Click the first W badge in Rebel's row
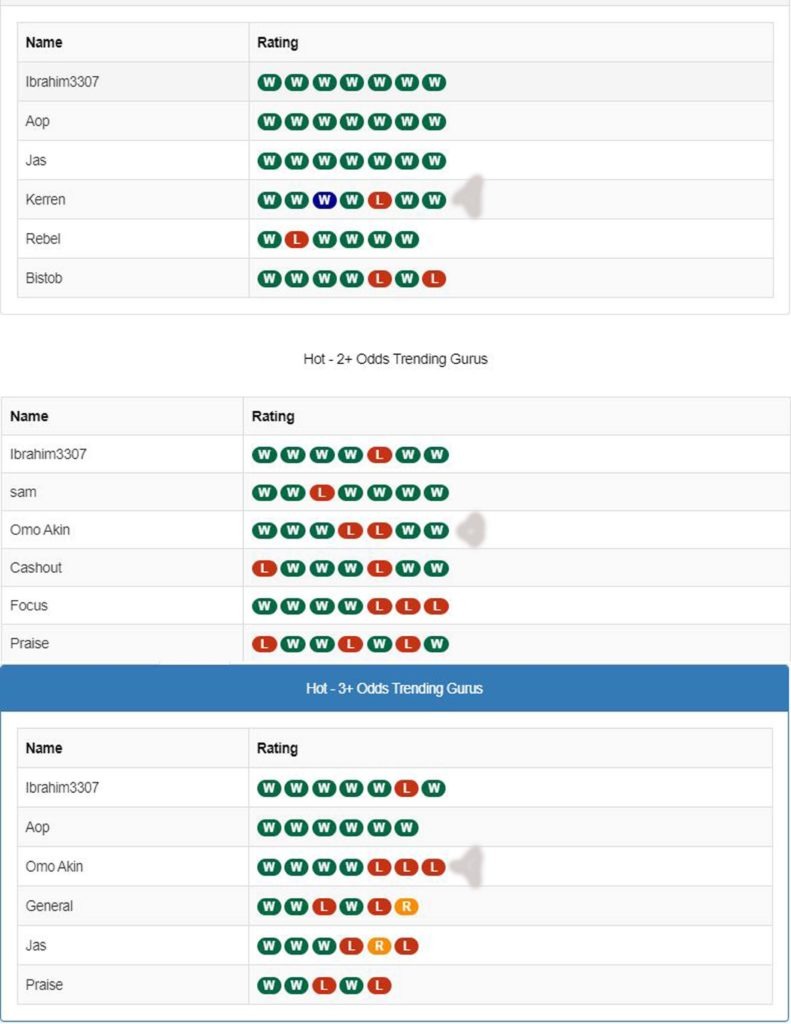 point(269,239)
